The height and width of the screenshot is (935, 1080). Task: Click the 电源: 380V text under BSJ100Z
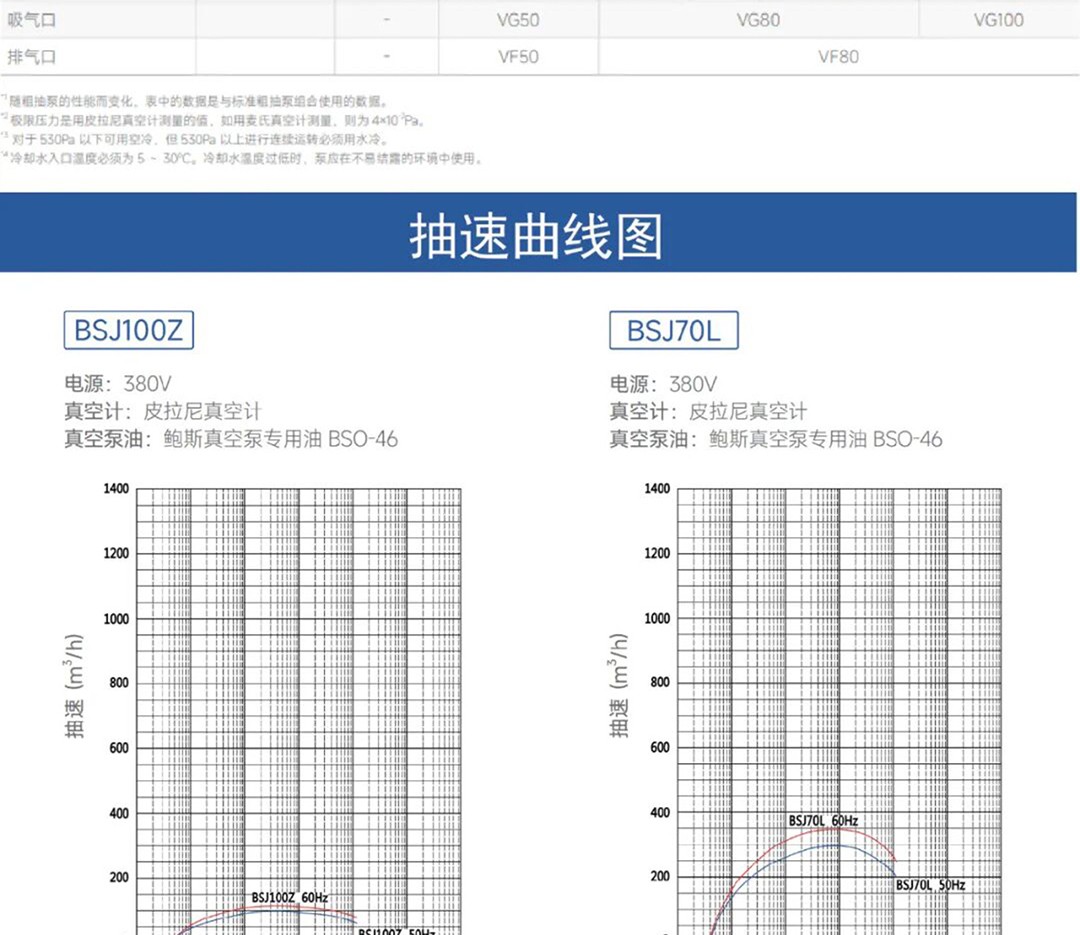[x=118, y=383]
